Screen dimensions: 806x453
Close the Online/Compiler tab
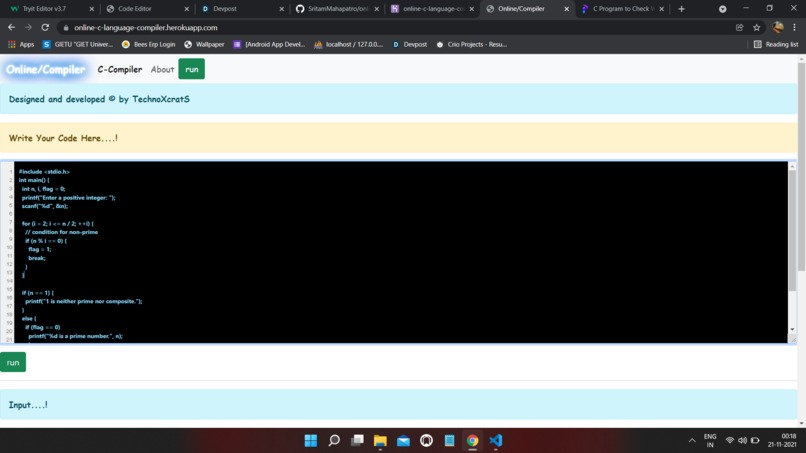566,9
